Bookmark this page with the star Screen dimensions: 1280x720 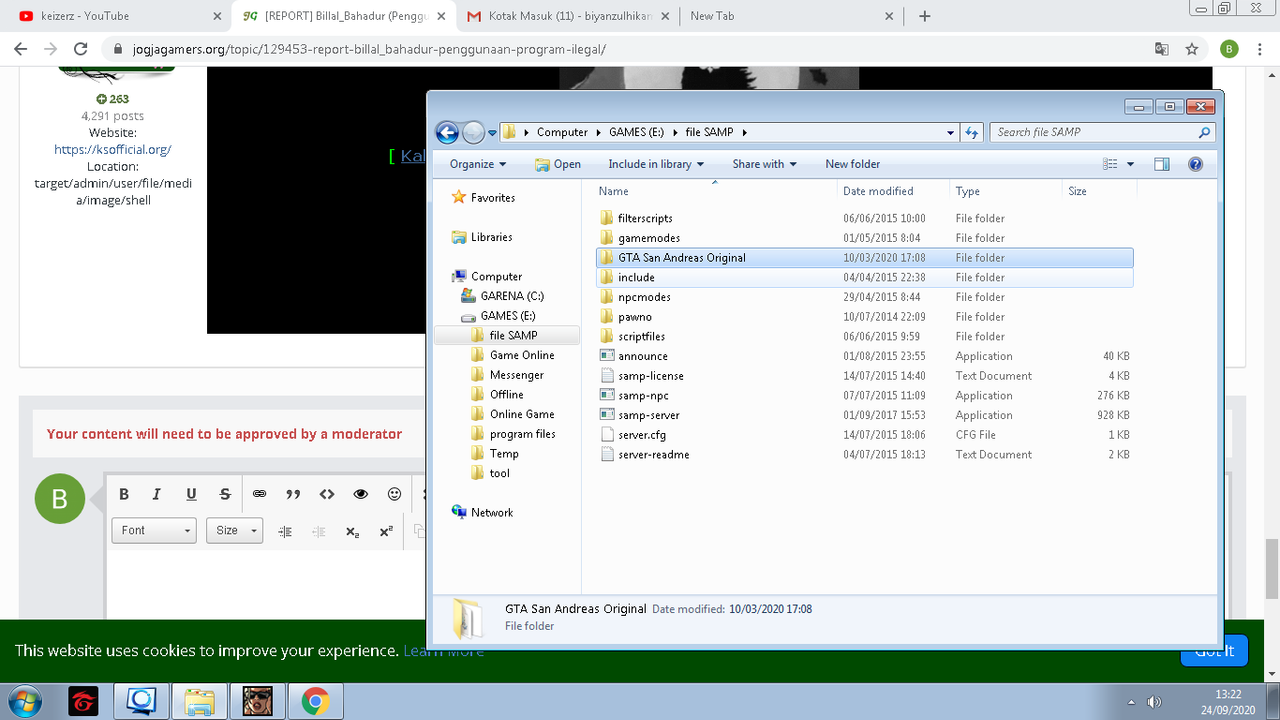(1191, 49)
